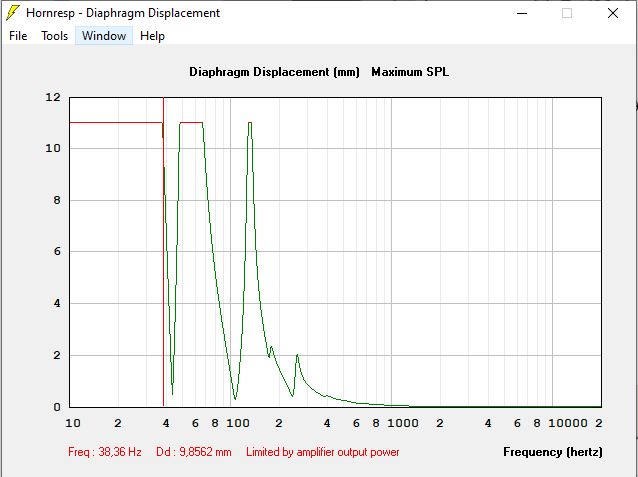Click the 'Dd : 9,8562 mm' readout
Viewport: 638px width, 477px height.
(x=194, y=452)
